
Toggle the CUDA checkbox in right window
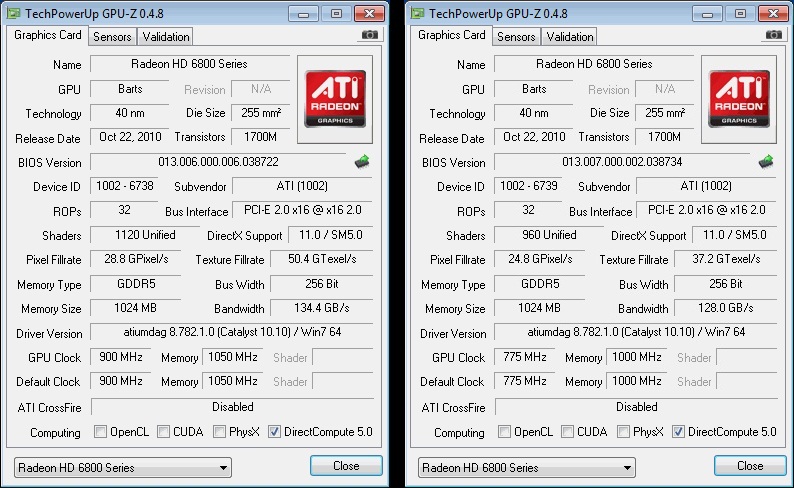coord(567,432)
